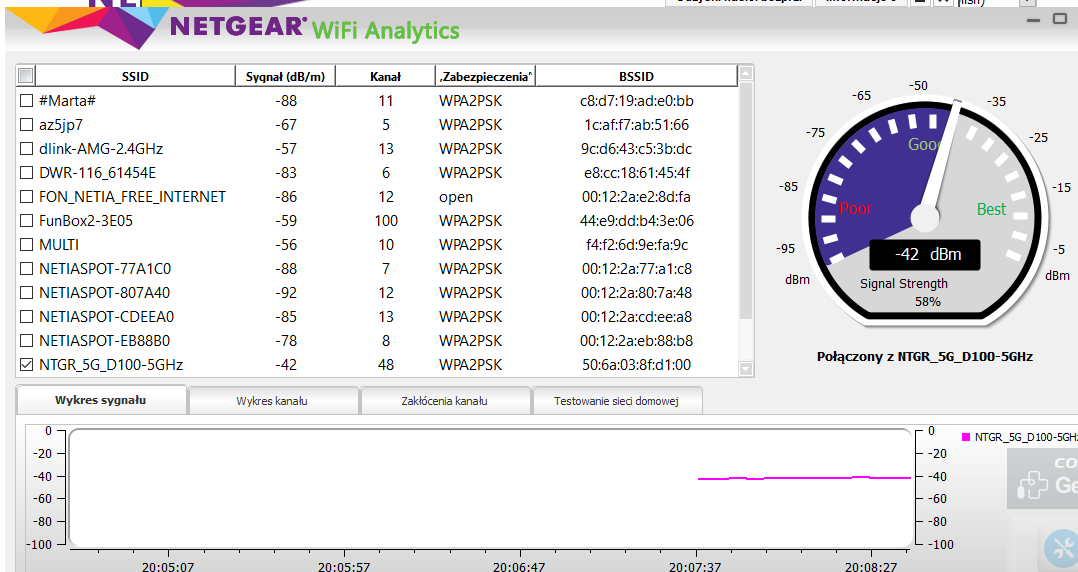Click the -42 dBm signal strength readout
The height and width of the screenshot is (572, 1078).
pos(924,254)
